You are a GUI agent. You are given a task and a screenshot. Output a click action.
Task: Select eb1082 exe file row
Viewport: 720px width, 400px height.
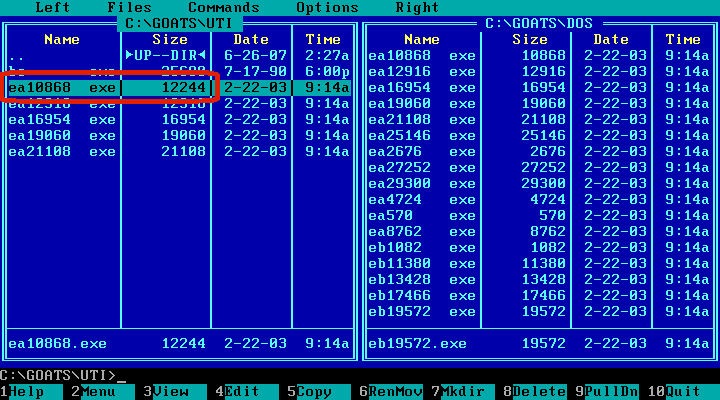(539, 248)
